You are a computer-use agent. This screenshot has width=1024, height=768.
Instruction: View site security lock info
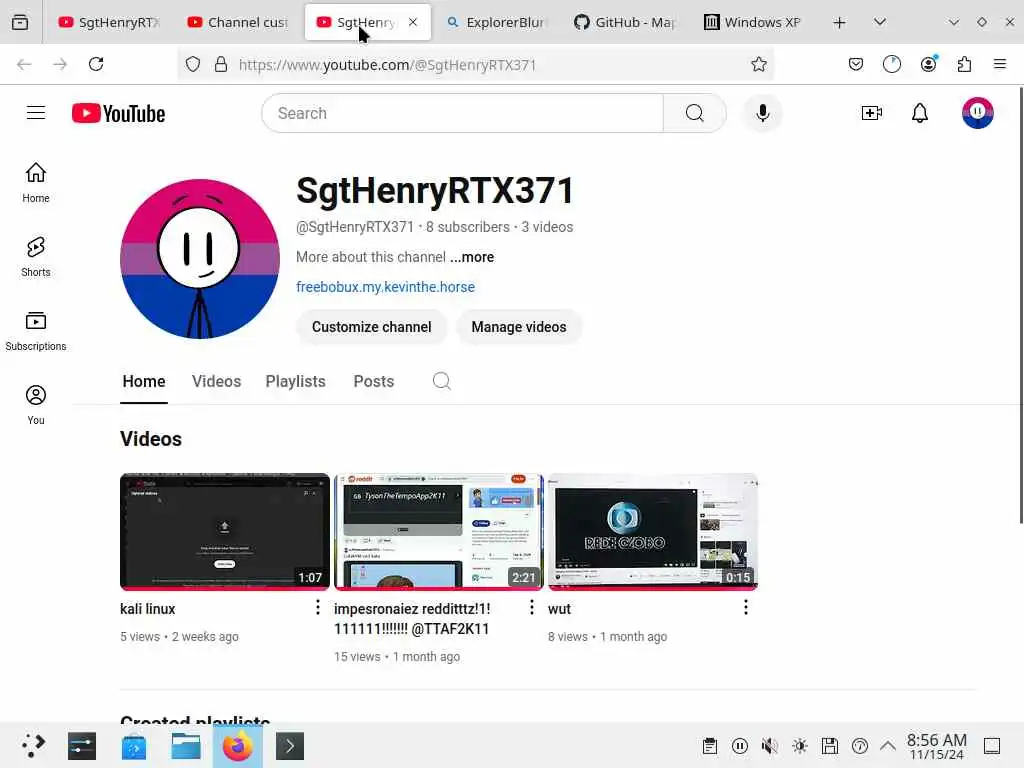[x=221, y=64]
